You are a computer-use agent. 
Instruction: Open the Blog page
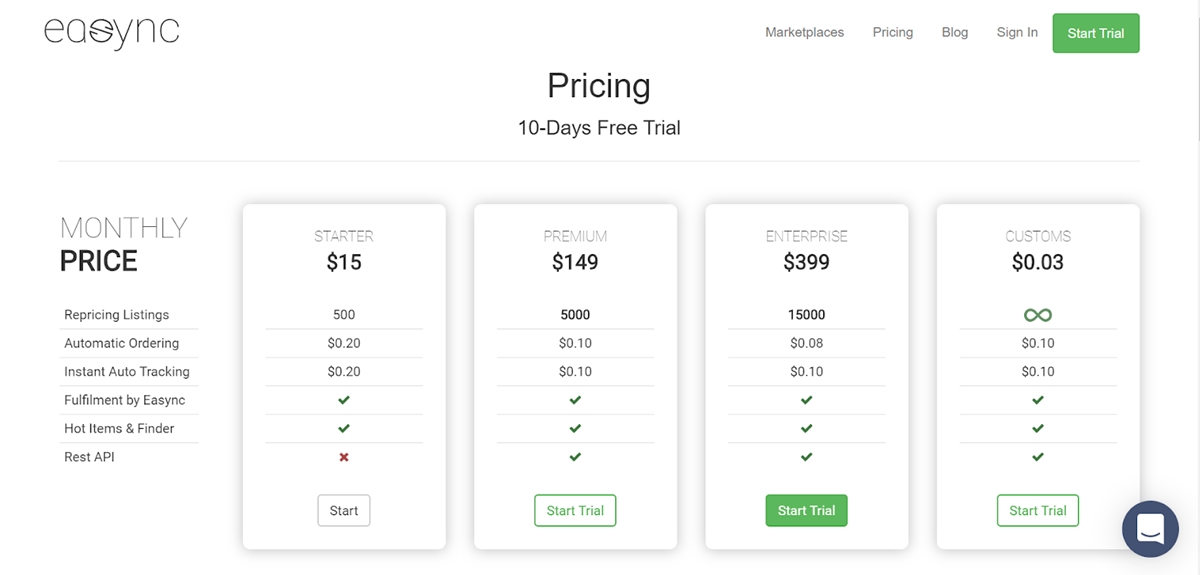tap(955, 32)
